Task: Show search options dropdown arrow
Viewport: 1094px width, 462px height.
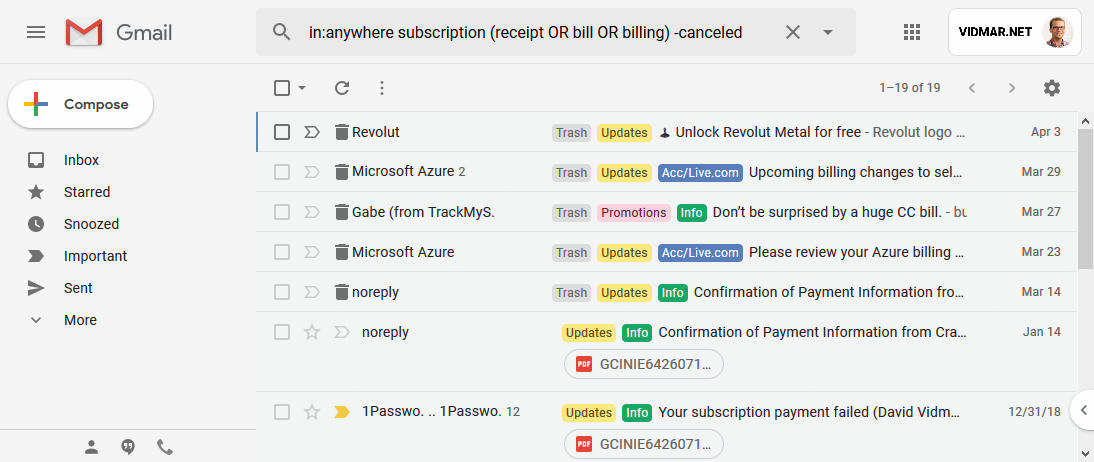Action: coord(827,32)
